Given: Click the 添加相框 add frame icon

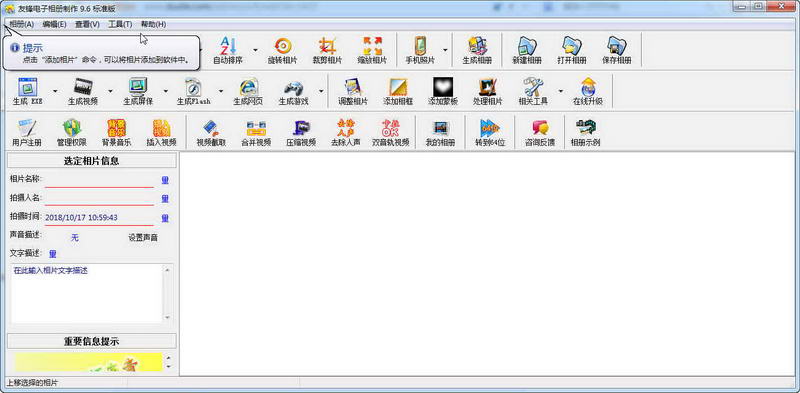Looking at the screenshot, I should 397,92.
